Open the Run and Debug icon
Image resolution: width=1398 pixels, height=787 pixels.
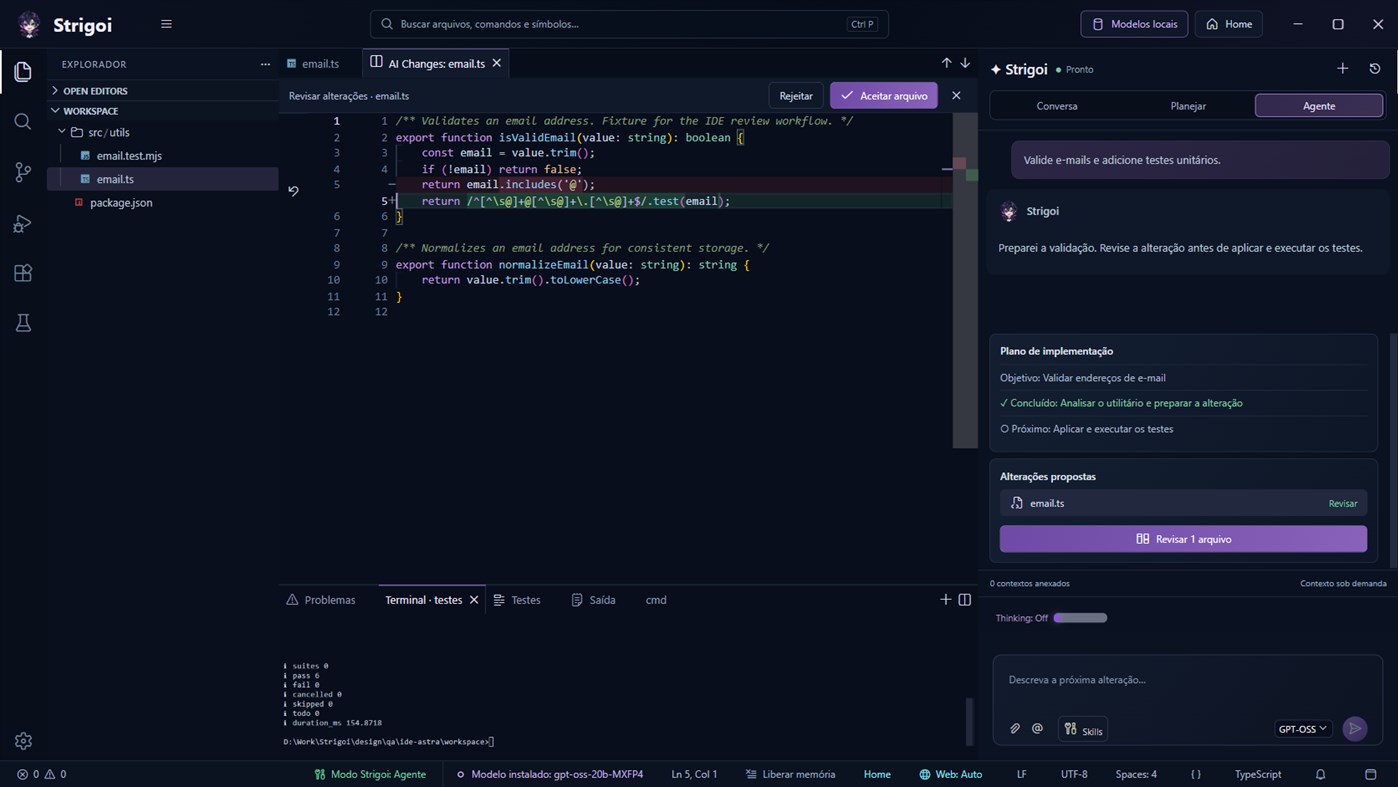pyautogui.click(x=23, y=223)
